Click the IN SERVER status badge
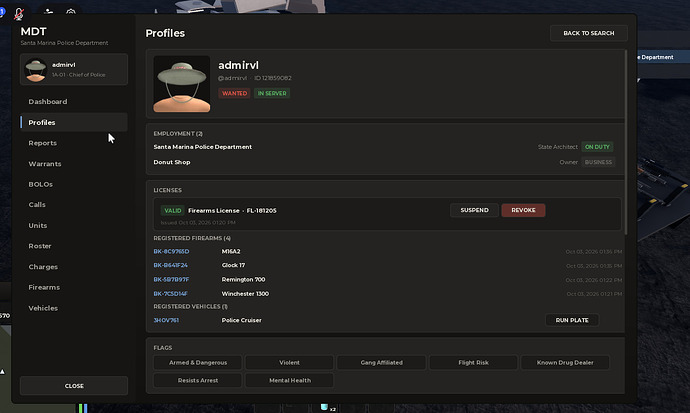Image resolution: width=690 pixels, height=413 pixels. click(272, 93)
